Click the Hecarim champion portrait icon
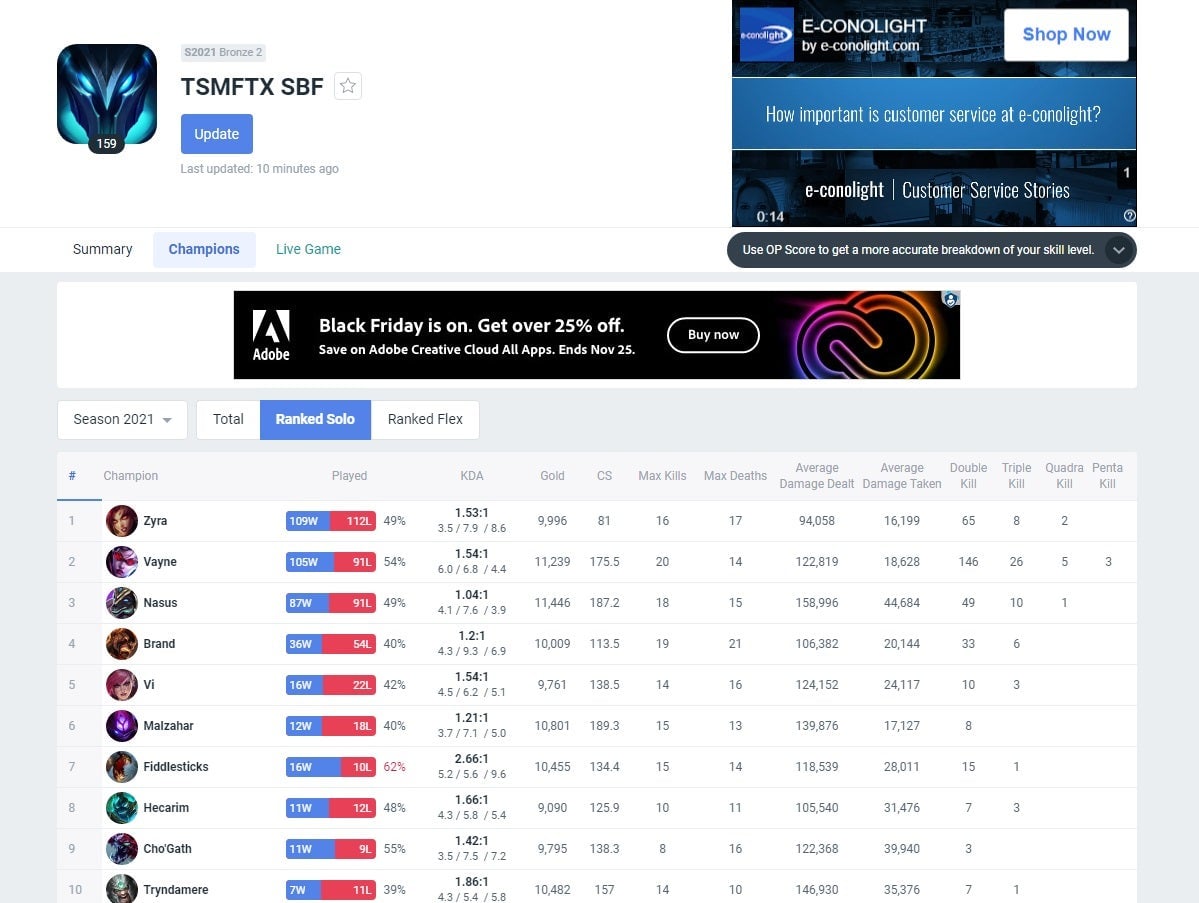Screen dimensions: 1199x903 122,808
